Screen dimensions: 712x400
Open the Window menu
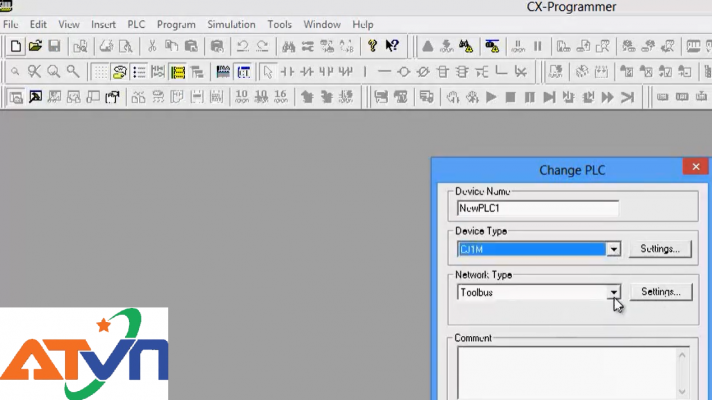coord(322,25)
